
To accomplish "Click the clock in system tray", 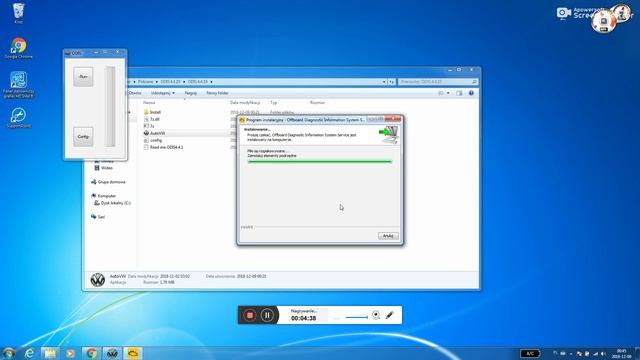I will (x=622, y=353).
